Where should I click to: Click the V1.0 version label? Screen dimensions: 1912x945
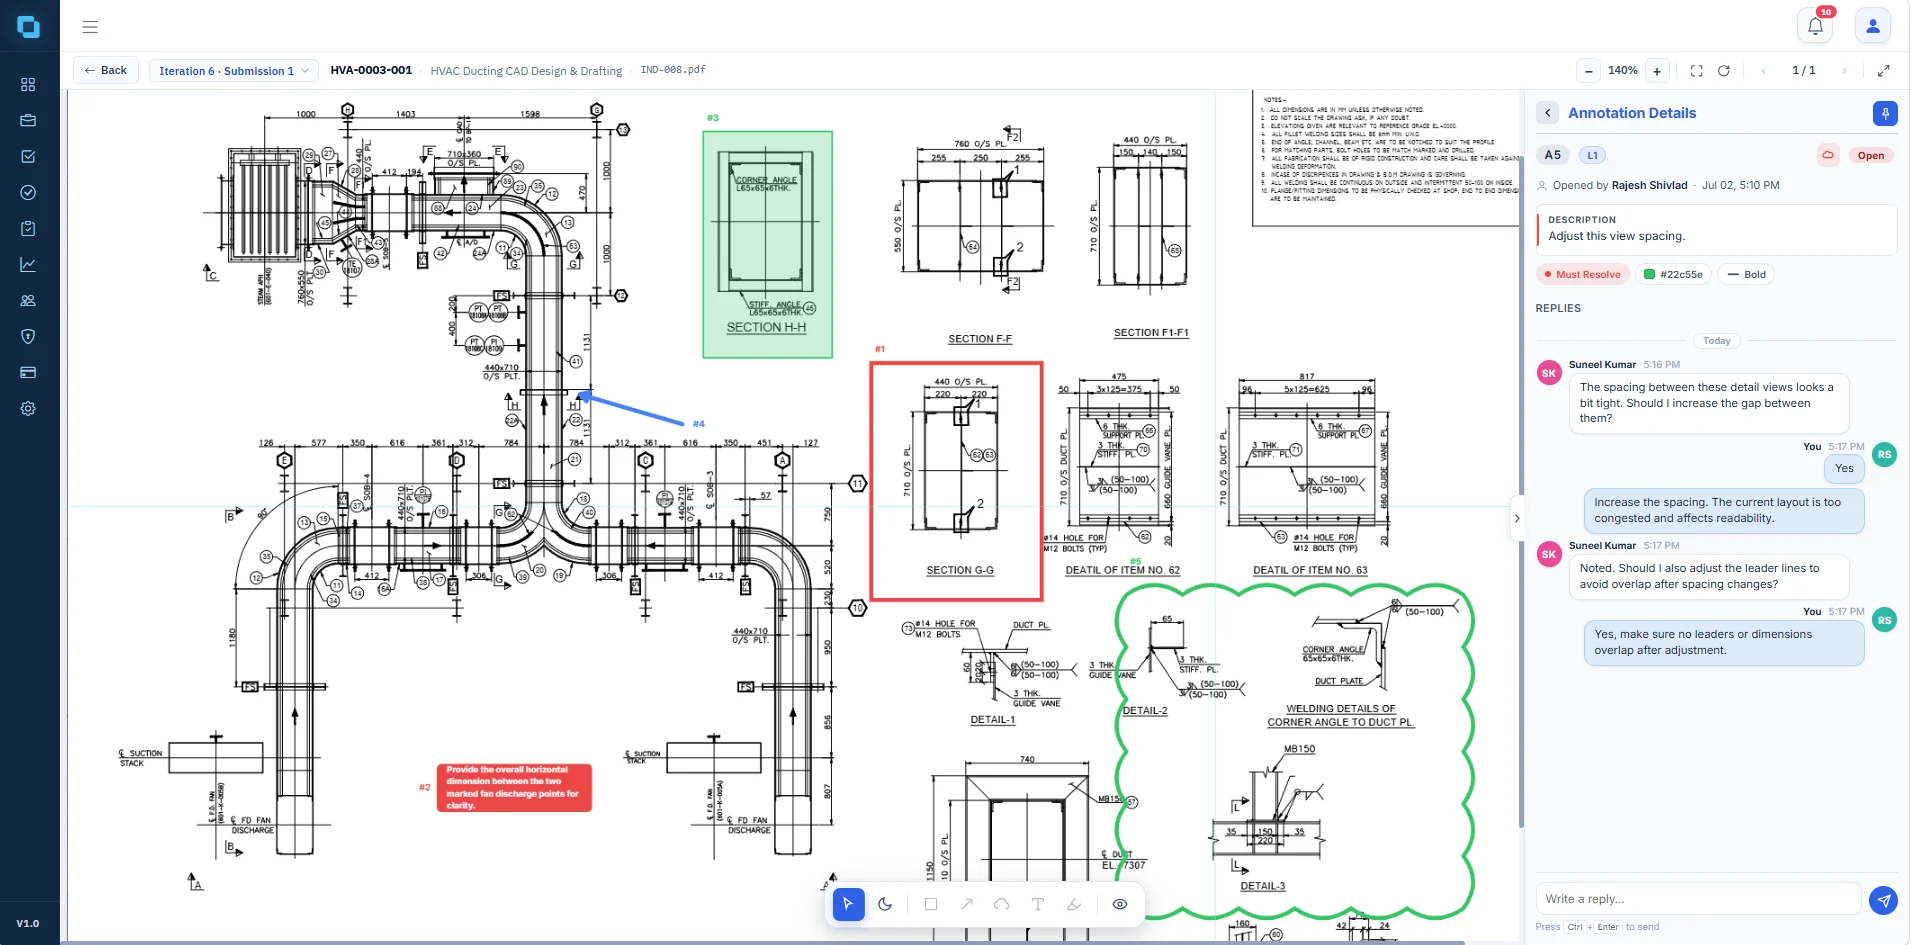pyautogui.click(x=28, y=923)
